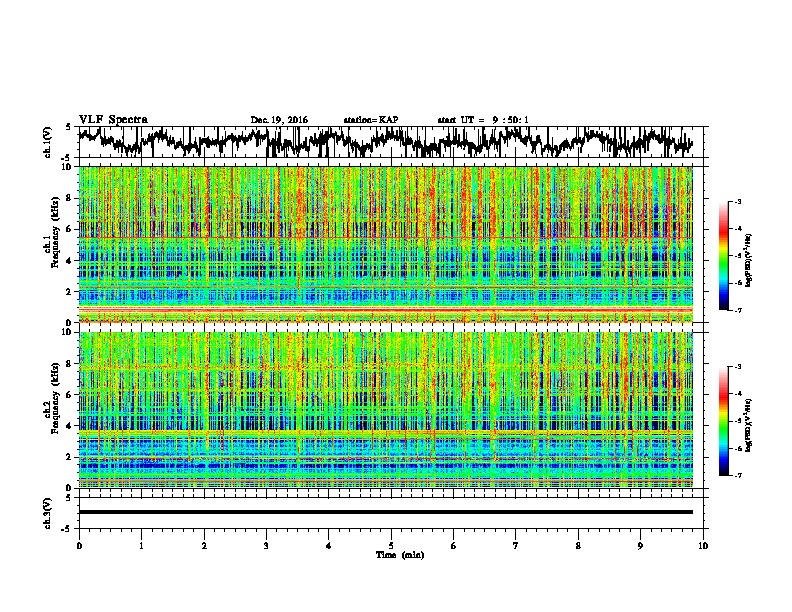The height and width of the screenshot is (612, 792).
Task: Select the date text "Dec. 19, 2016"
Action: (x=279, y=120)
